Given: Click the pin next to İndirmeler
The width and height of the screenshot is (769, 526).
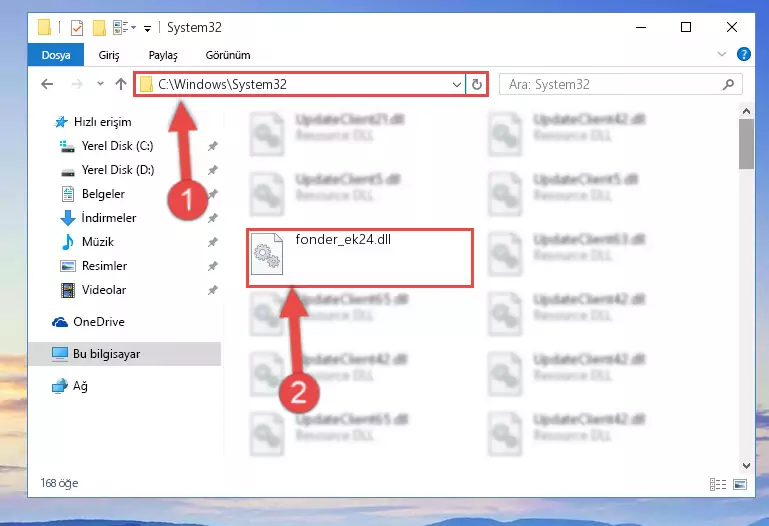Looking at the screenshot, I should coord(212,218).
